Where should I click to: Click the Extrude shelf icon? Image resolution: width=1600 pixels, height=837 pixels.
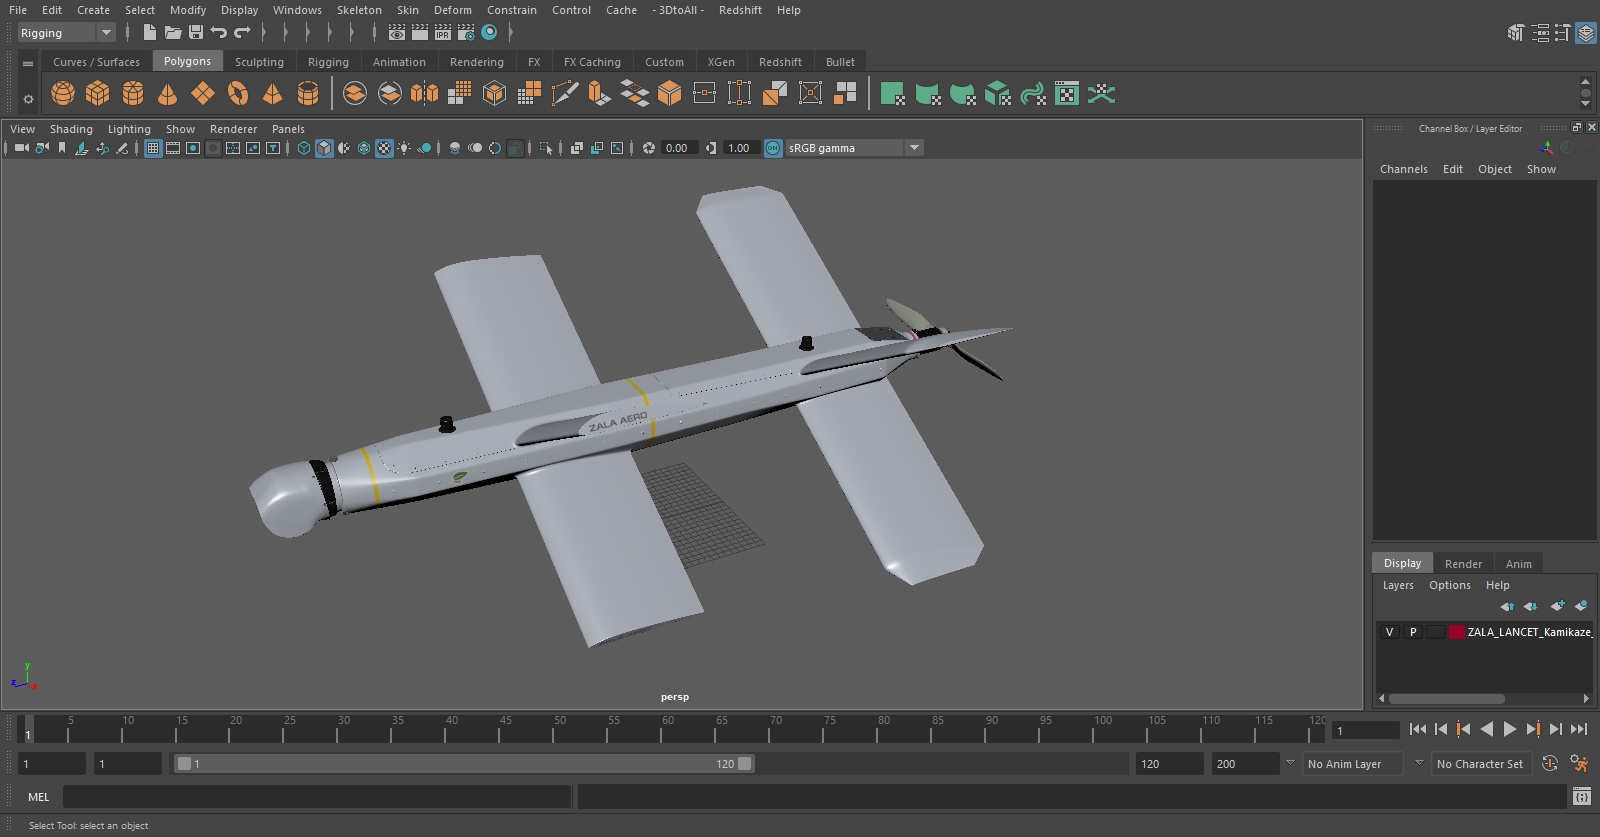coord(599,94)
